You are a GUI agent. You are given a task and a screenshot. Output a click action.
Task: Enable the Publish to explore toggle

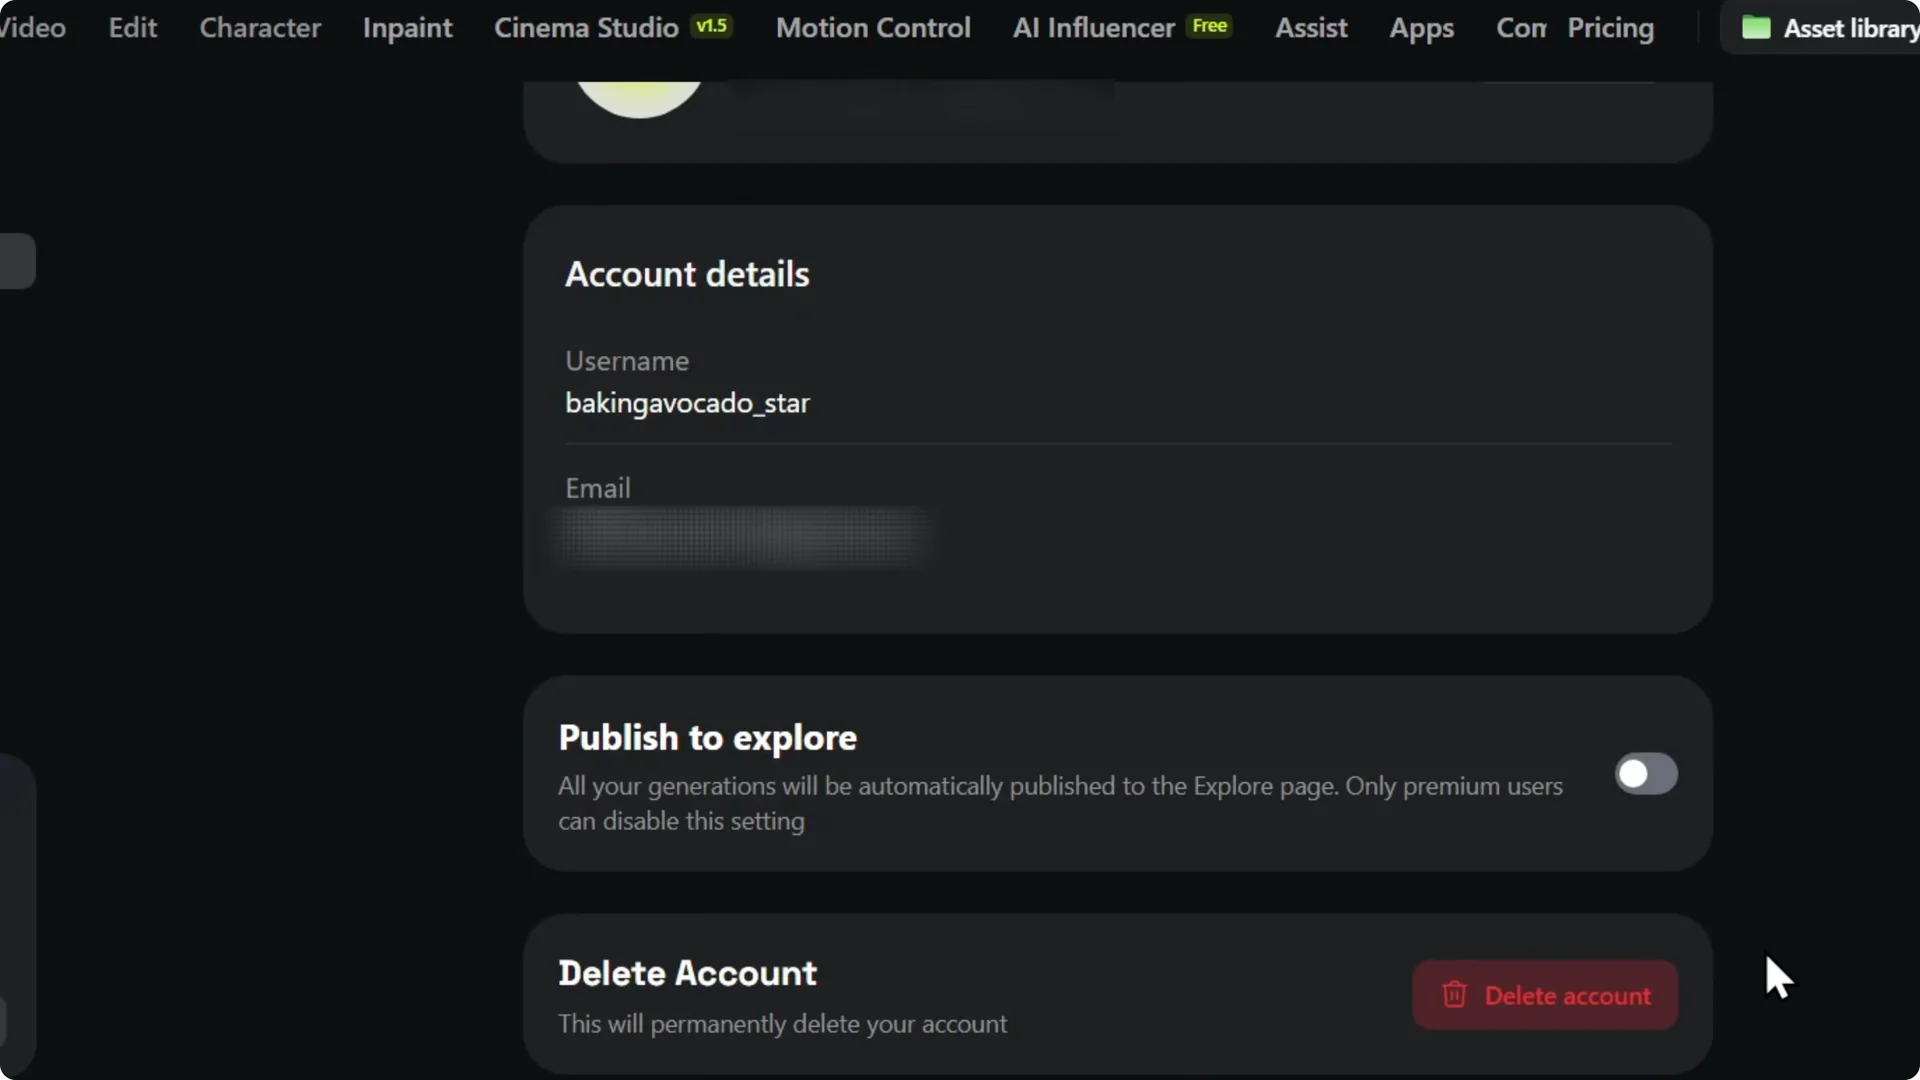[x=1645, y=773]
